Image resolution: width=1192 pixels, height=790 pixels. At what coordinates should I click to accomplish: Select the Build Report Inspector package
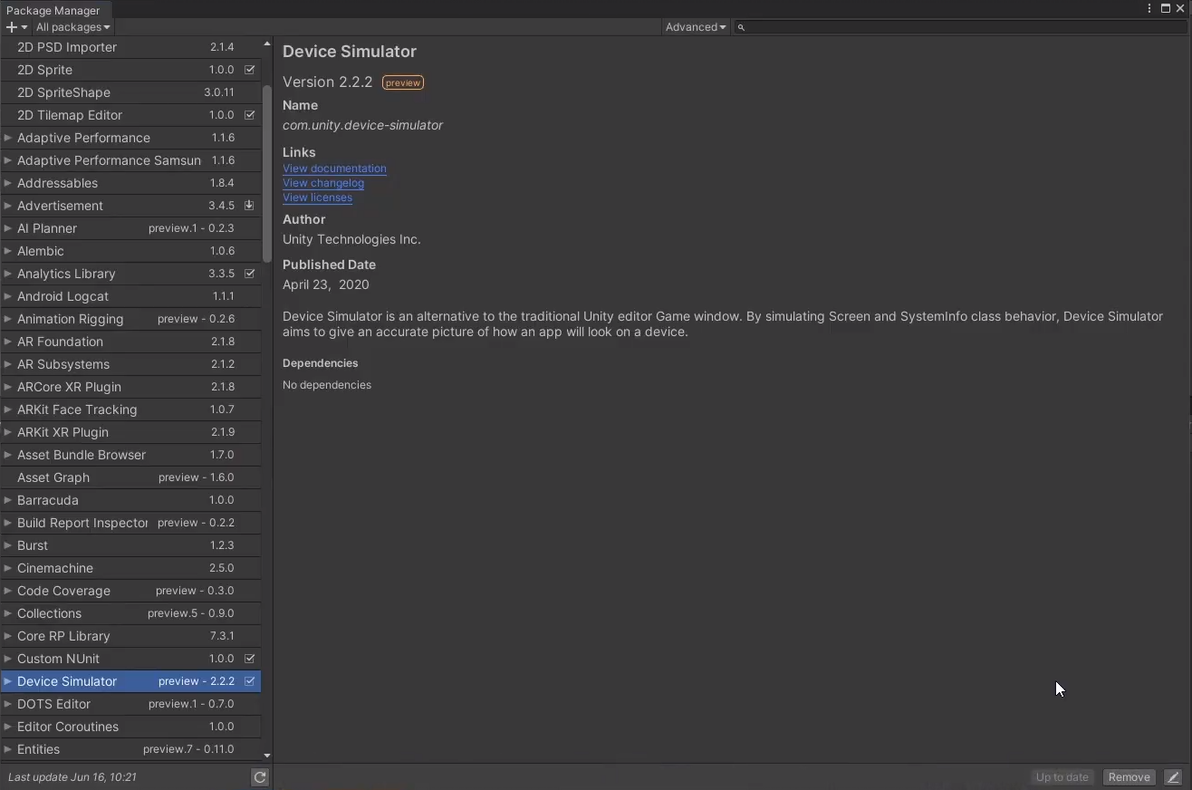click(131, 522)
